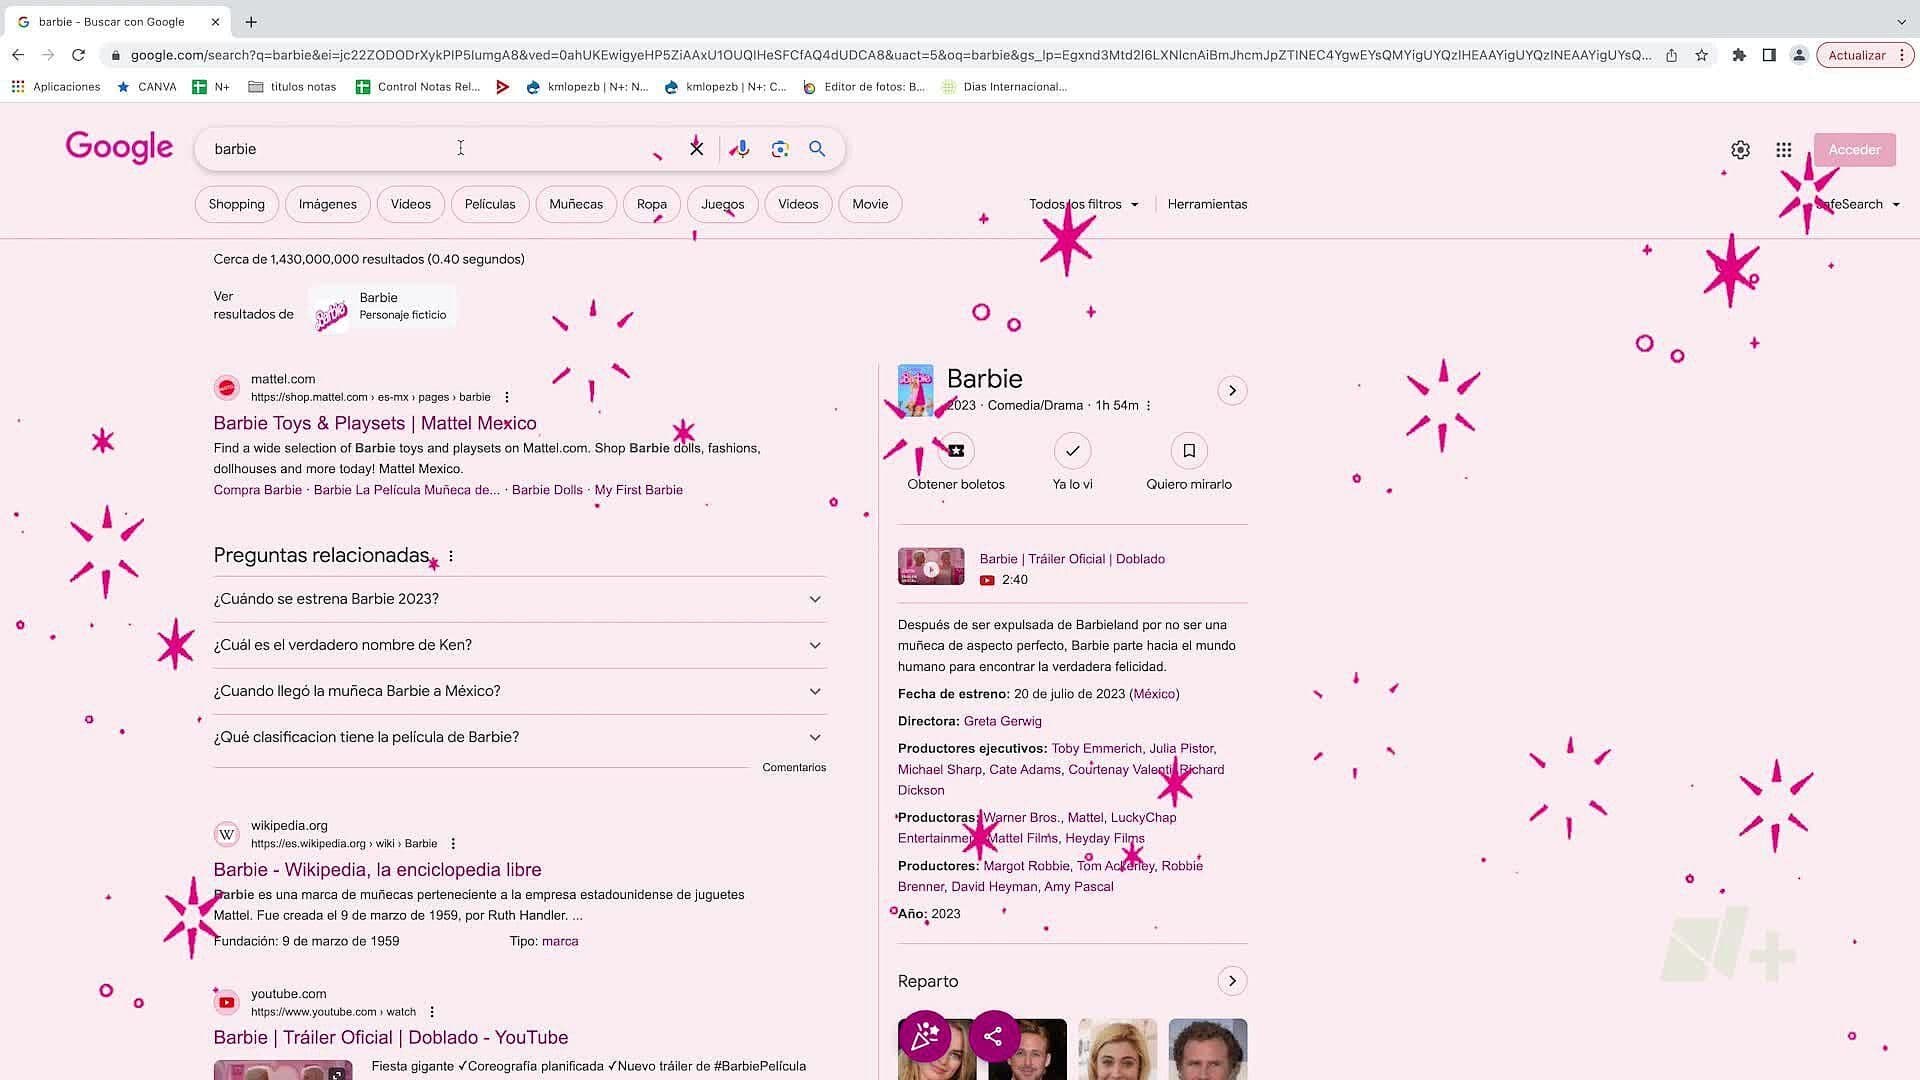Start voice search with microphone icon

(x=740, y=149)
